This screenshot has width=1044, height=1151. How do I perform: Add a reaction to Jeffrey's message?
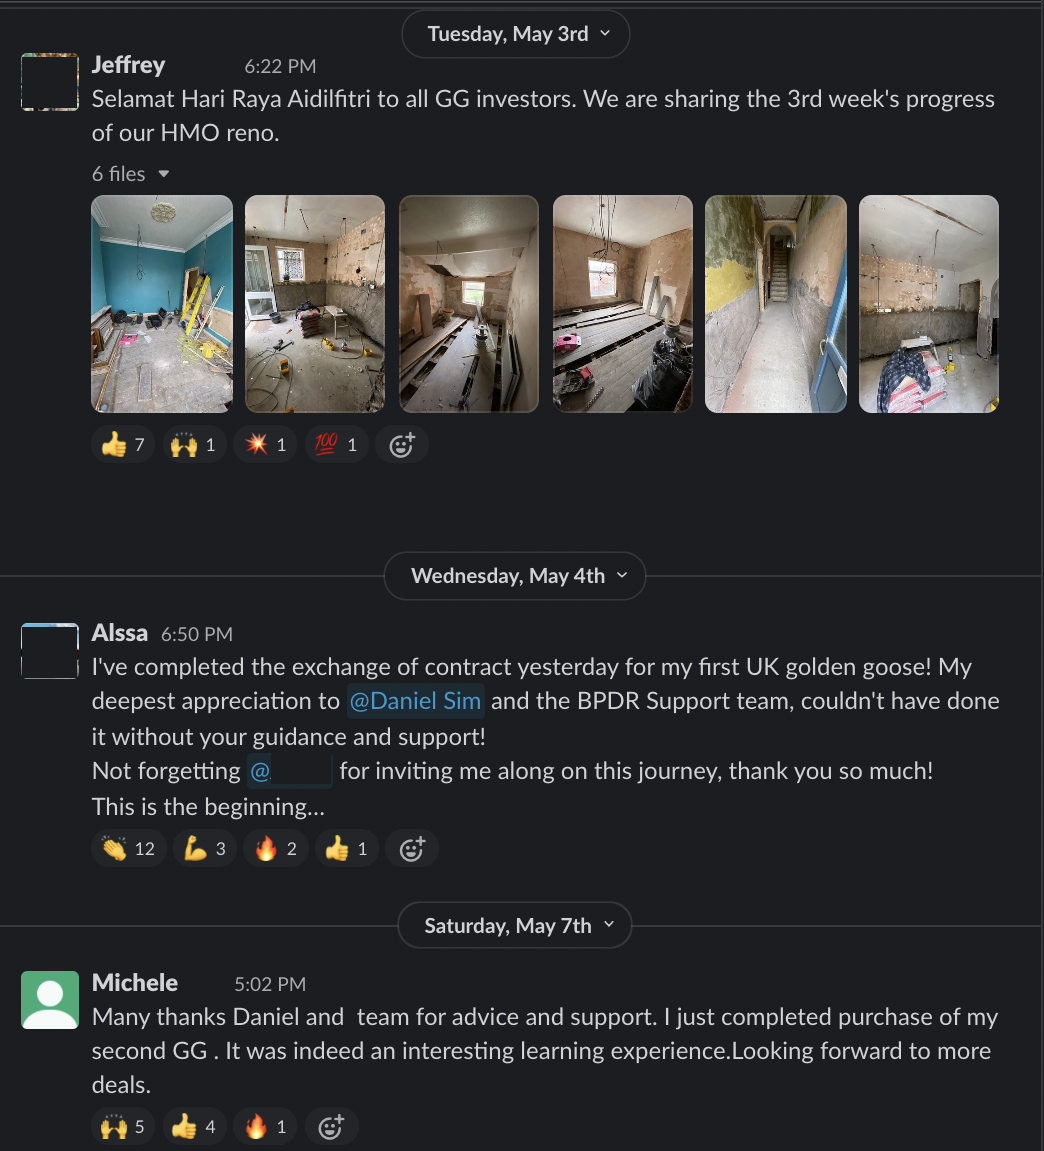402,445
